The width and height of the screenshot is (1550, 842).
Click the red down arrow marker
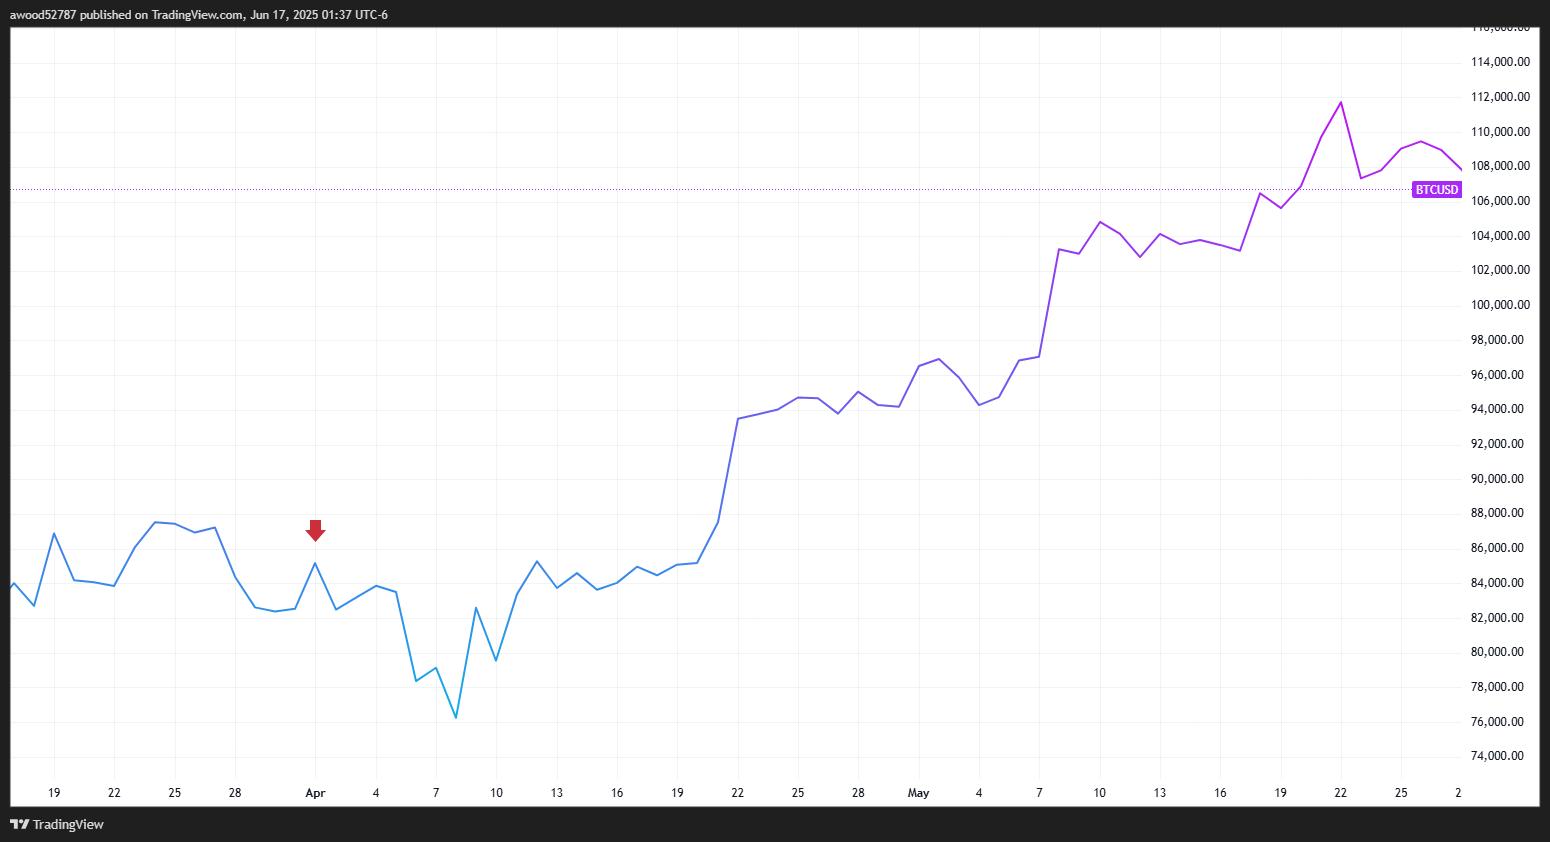click(315, 530)
